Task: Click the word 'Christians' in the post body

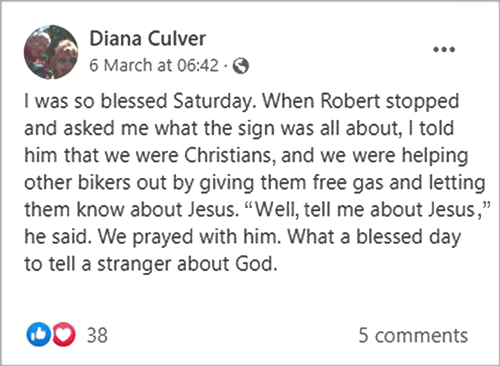Action: pyautogui.click(x=230, y=155)
